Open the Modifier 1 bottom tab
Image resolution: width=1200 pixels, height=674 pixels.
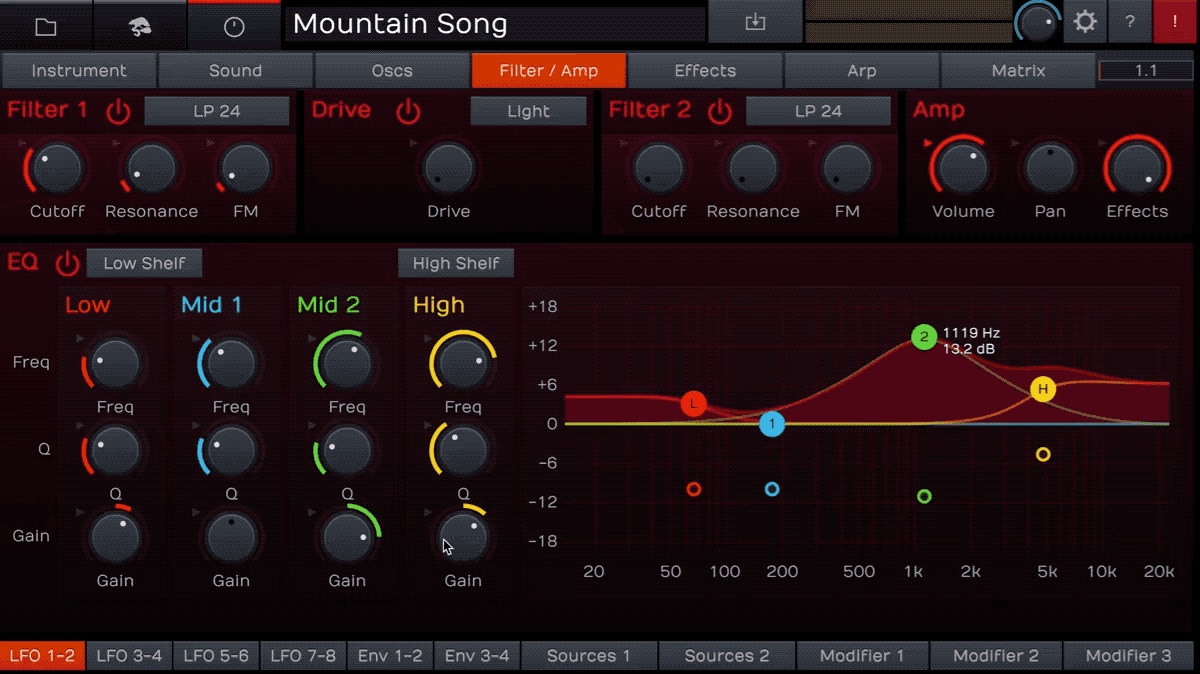(862, 656)
